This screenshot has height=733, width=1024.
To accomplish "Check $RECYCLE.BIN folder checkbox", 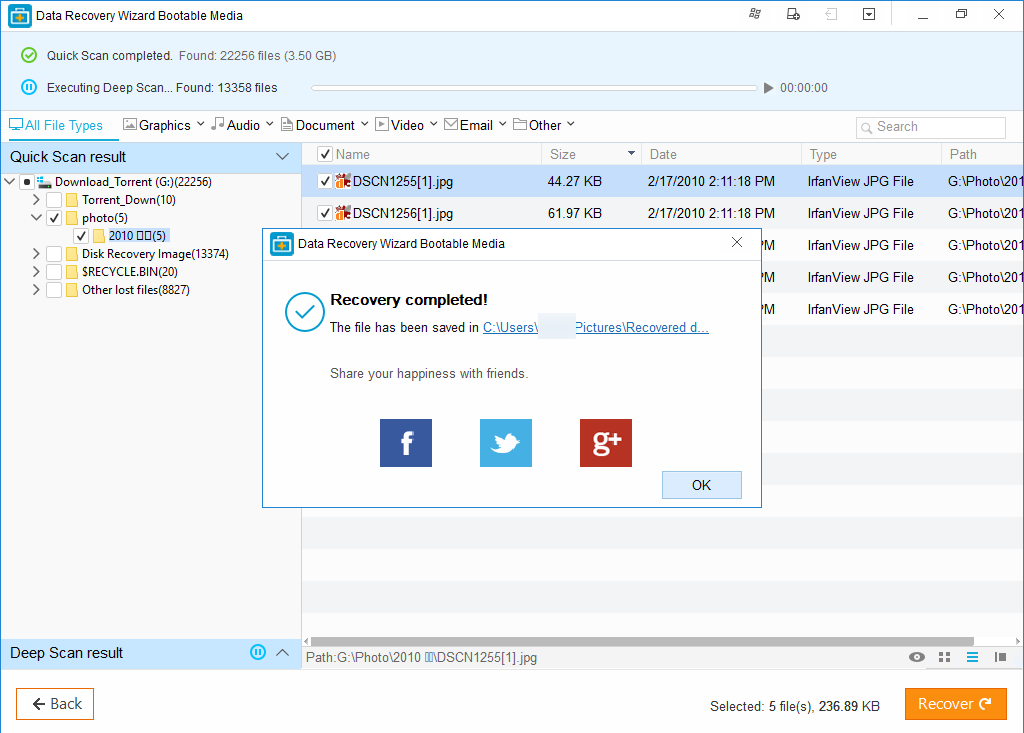I will pyautogui.click(x=54, y=272).
